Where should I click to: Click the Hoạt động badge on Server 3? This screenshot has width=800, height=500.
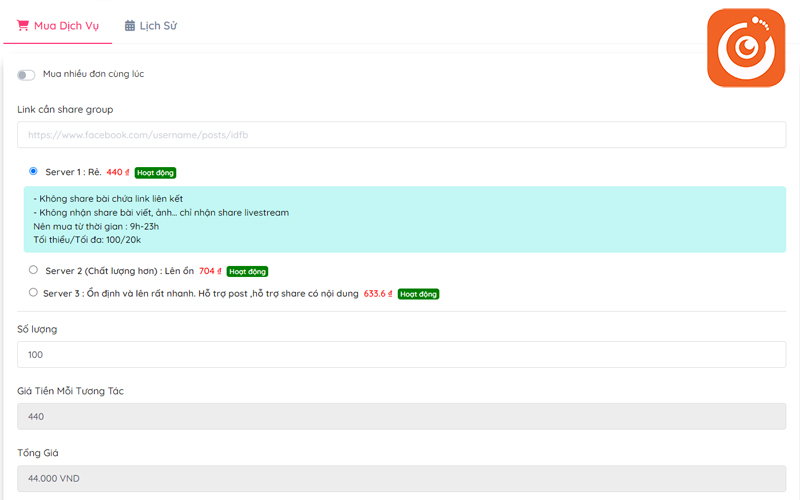[x=418, y=294]
